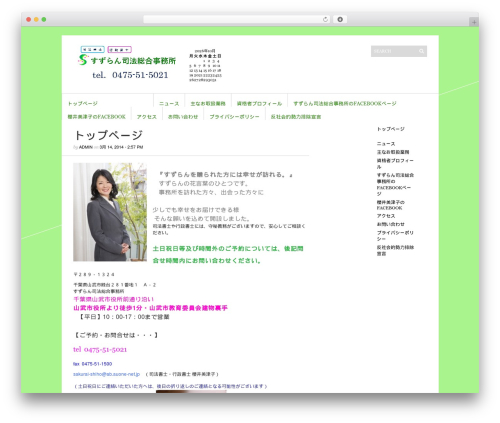Open プライバシーポリシー in the top navigation
The height and width of the screenshot is (423, 500).
234,117
